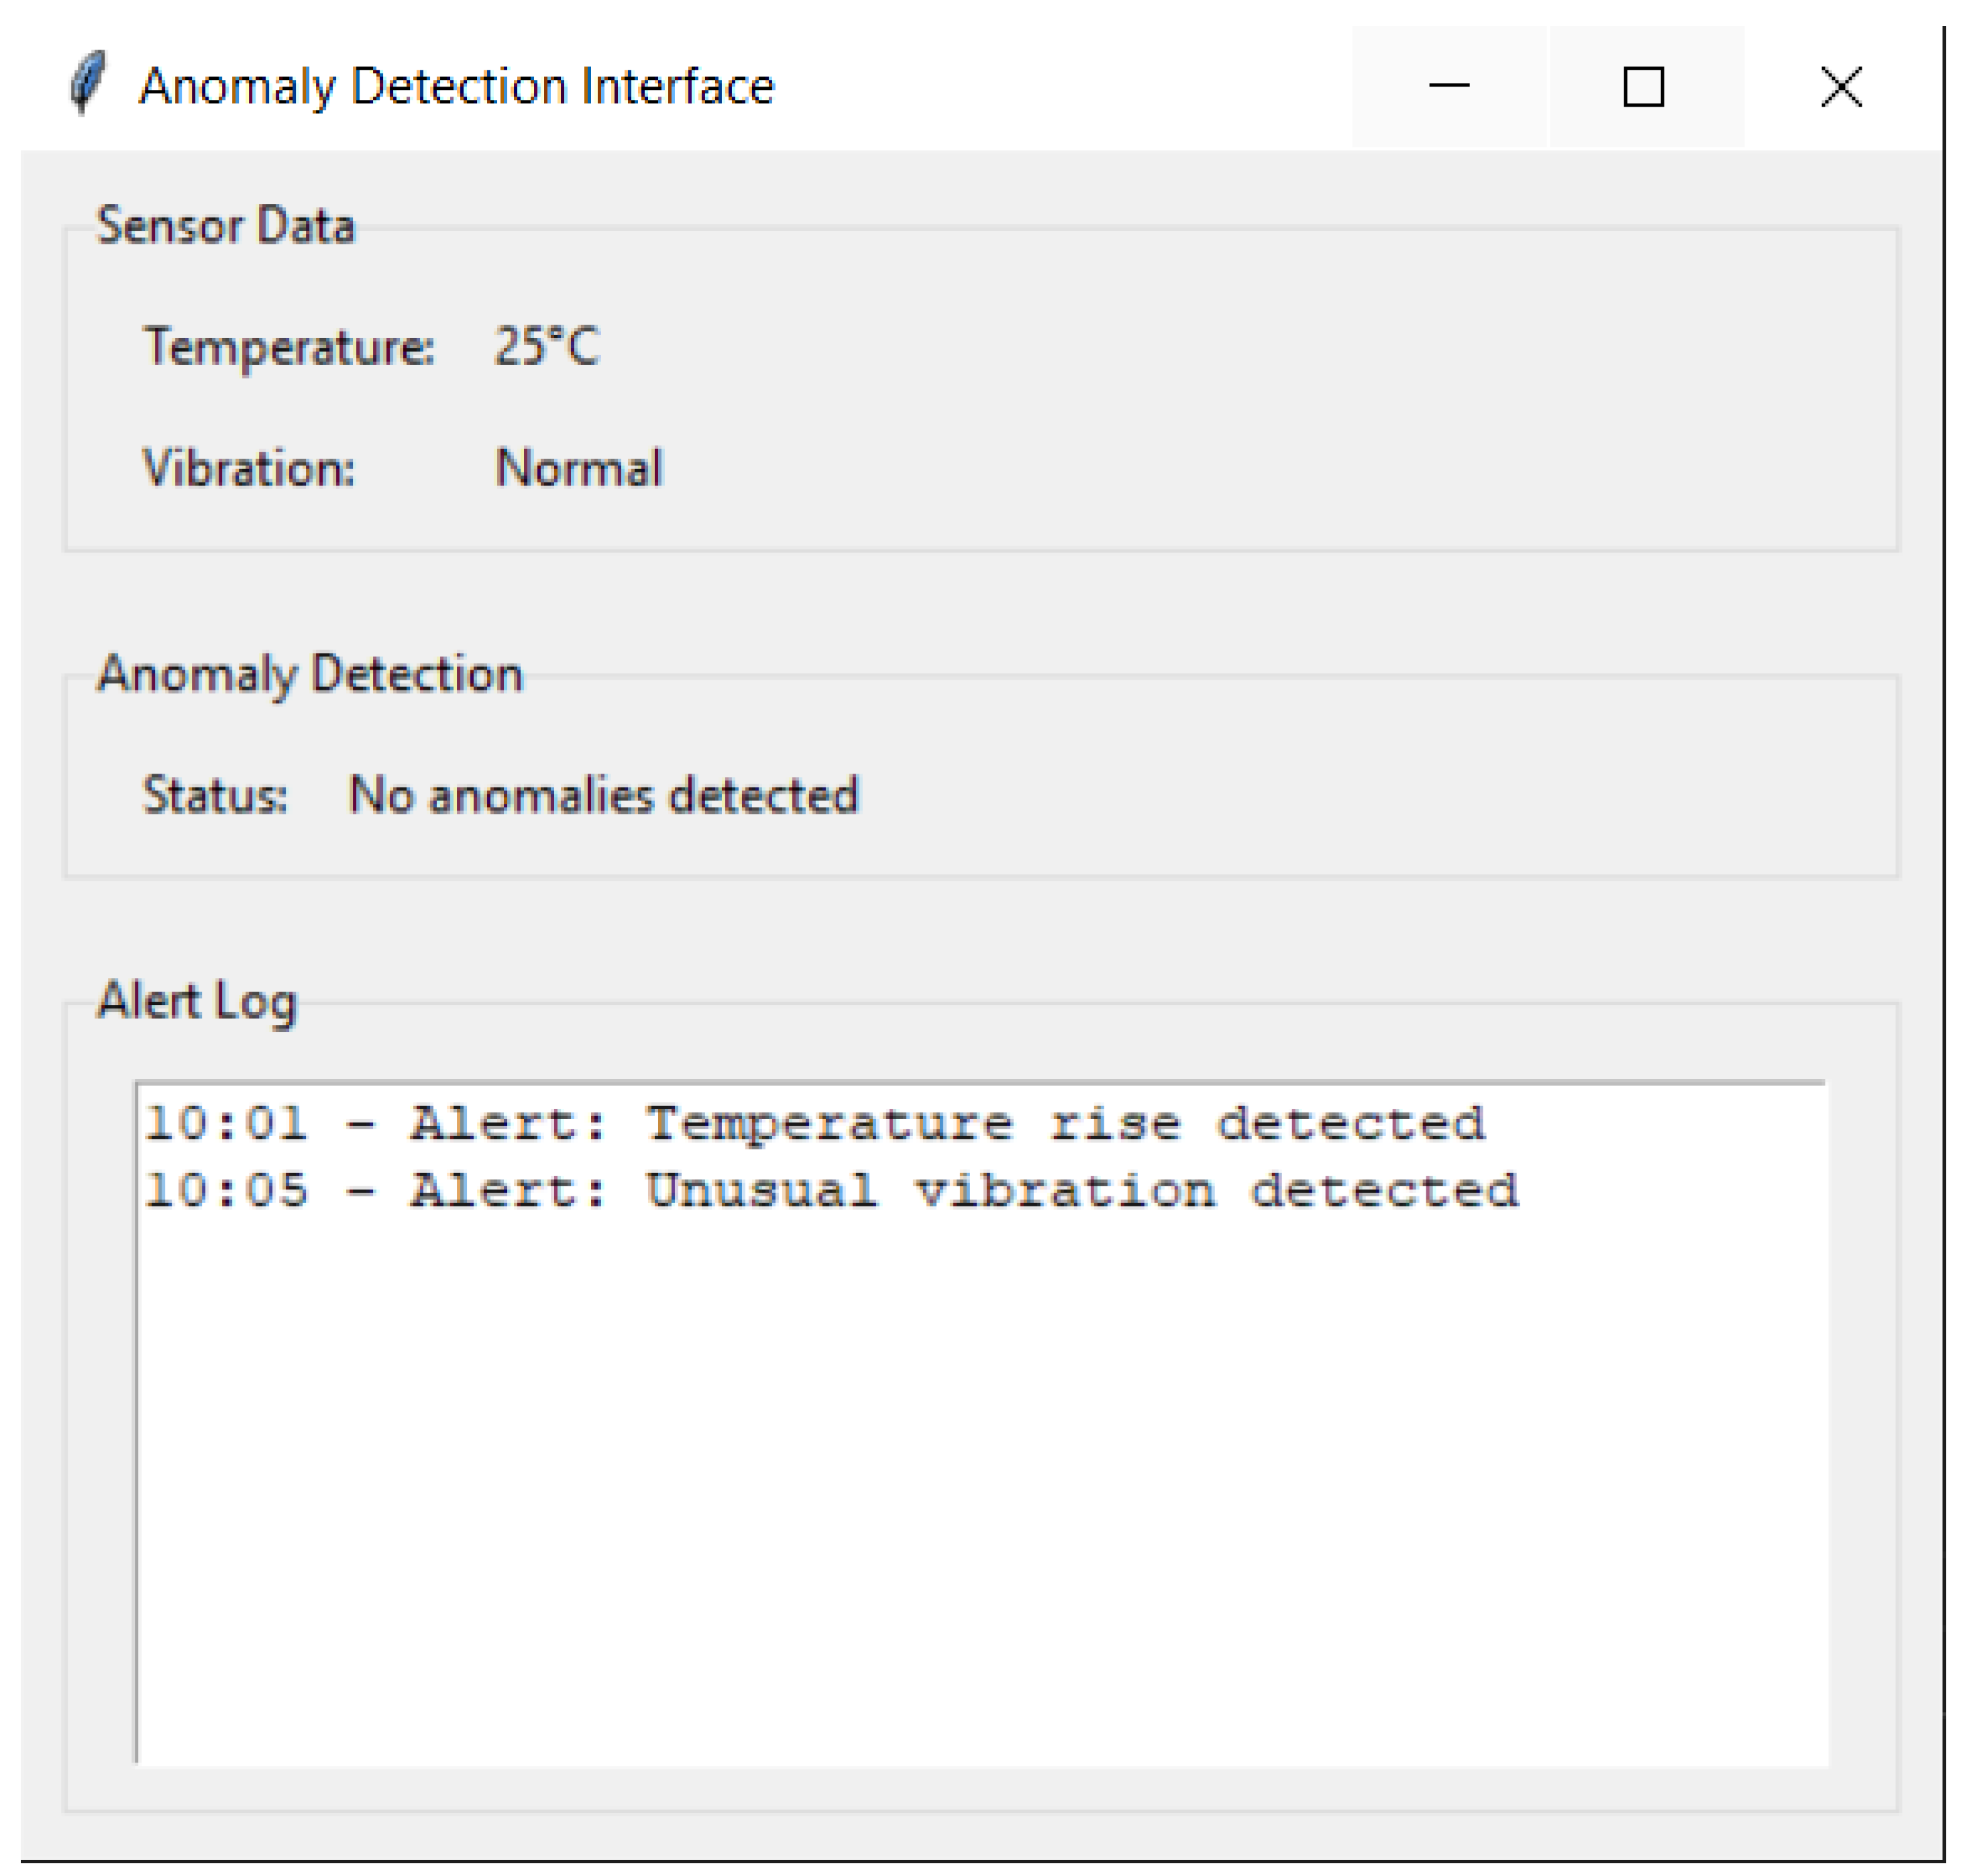Click inside the empty alert log area
Viewport: 1963px width, 1876px height.
pyautogui.click(x=1000, y=1500)
